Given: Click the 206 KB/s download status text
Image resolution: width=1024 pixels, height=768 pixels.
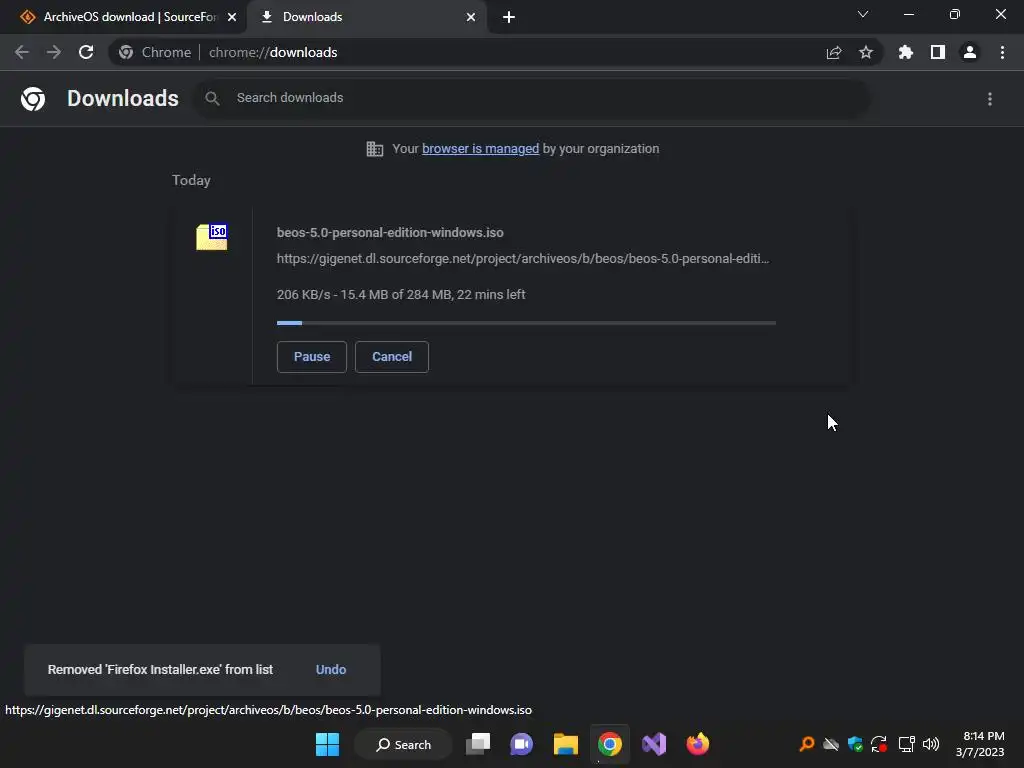Looking at the screenshot, I should (x=401, y=295).
